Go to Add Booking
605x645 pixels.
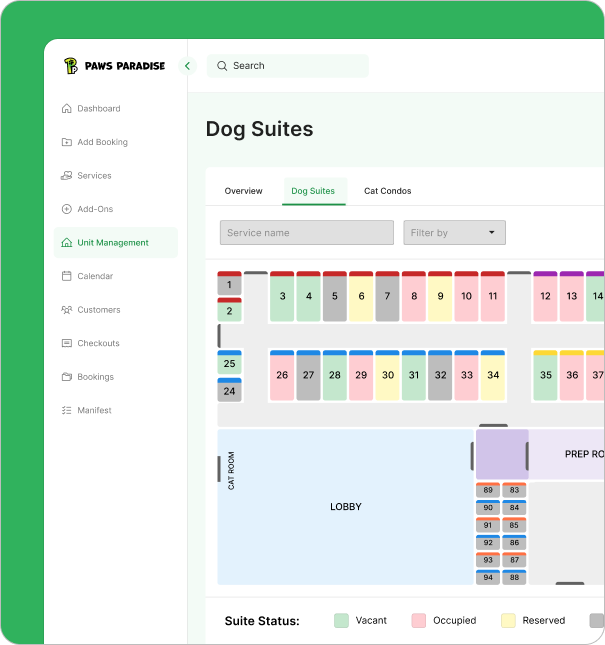(x=102, y=142)
